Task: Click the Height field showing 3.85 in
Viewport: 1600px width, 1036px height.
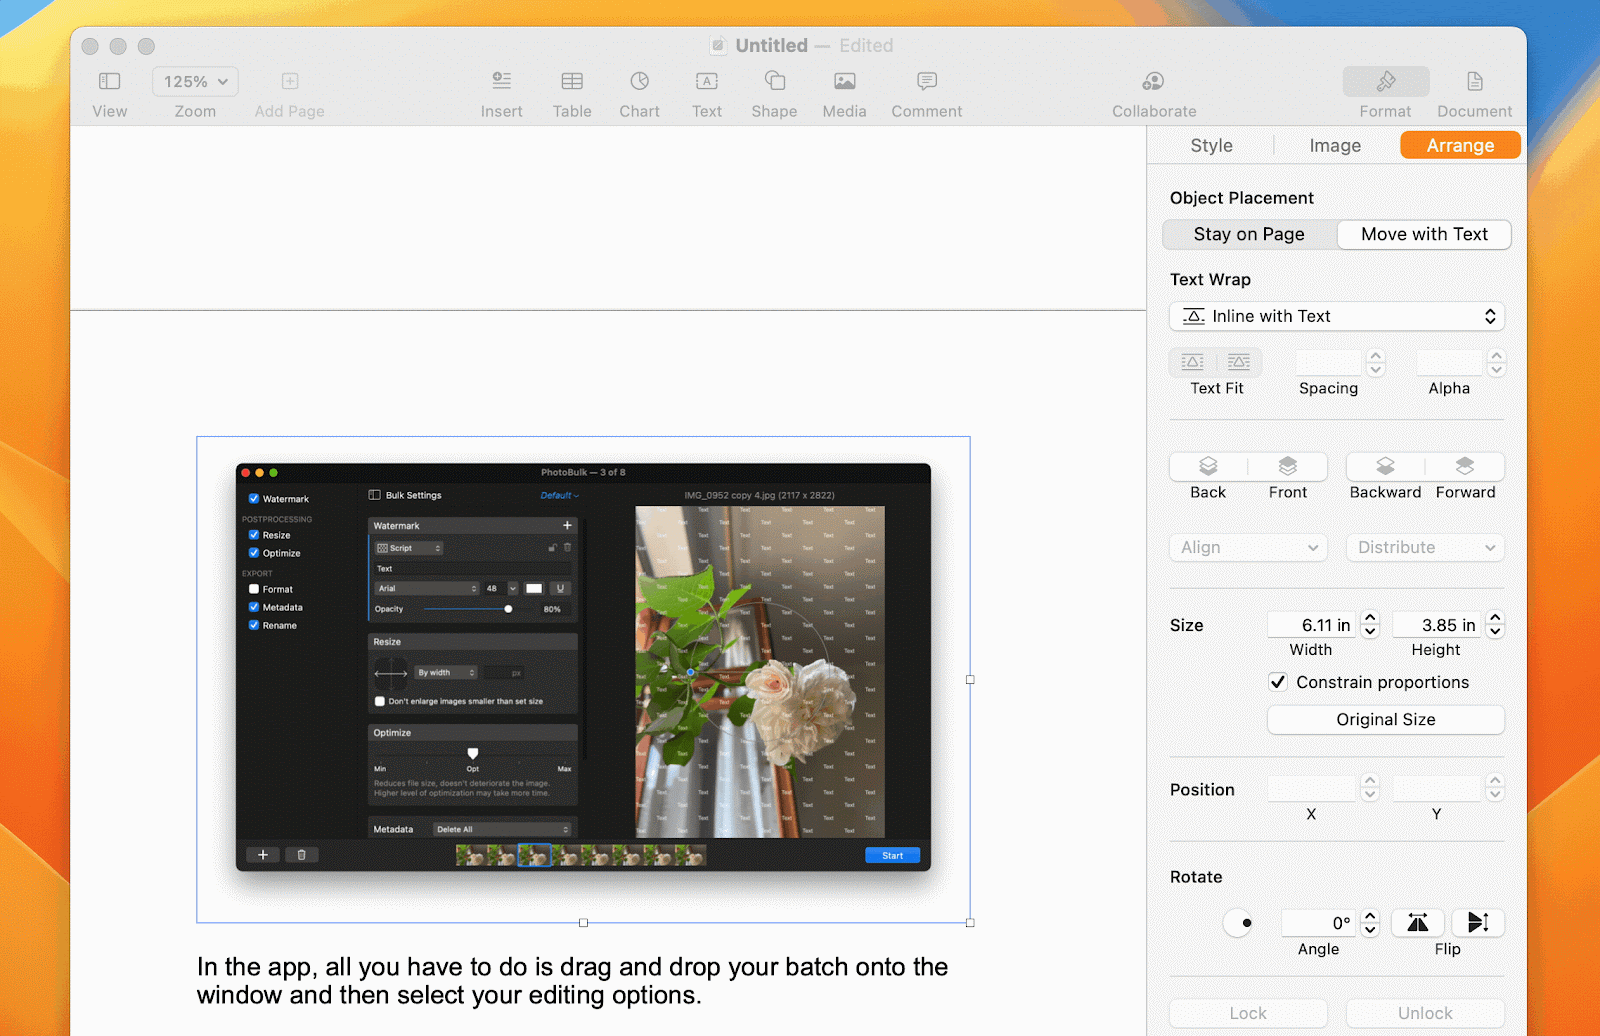Action: [1436, 625]
